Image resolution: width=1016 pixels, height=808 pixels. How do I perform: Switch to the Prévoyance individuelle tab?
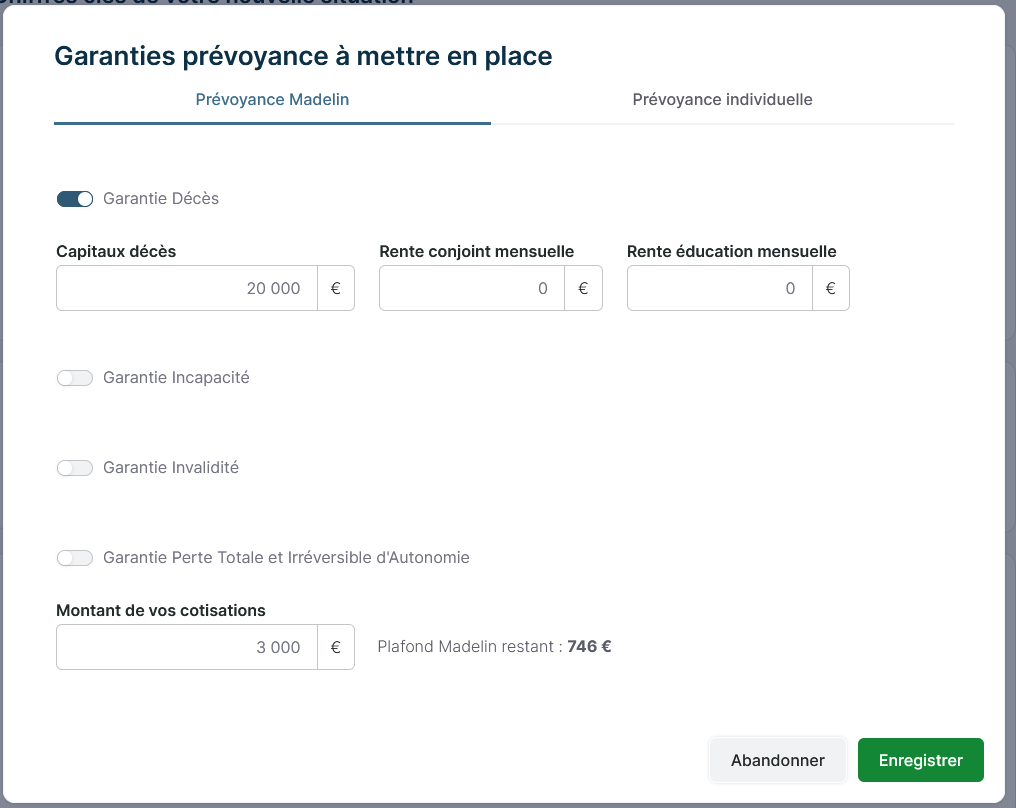(722, 100)
